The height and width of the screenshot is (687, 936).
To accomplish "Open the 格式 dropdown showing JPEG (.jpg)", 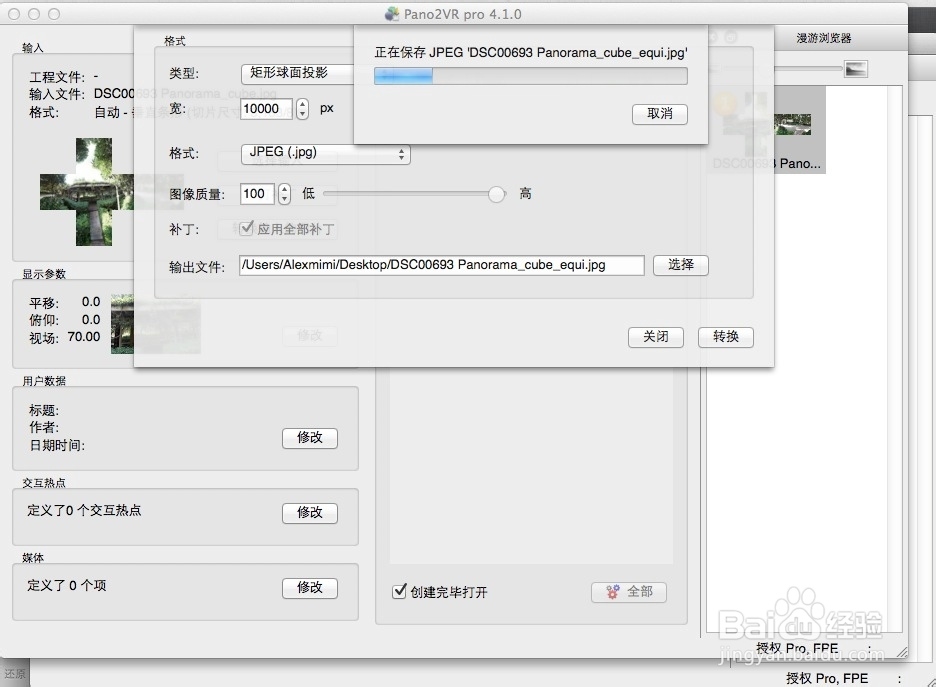I will tap(324, 154).
